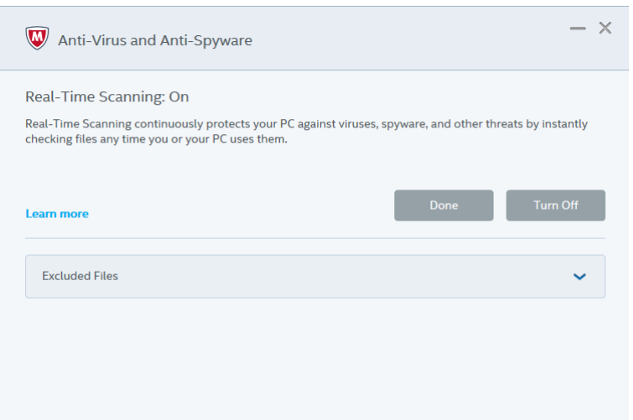Click the title bar area beside the heading
Screen dimensions: 633x420
(404, 39)
